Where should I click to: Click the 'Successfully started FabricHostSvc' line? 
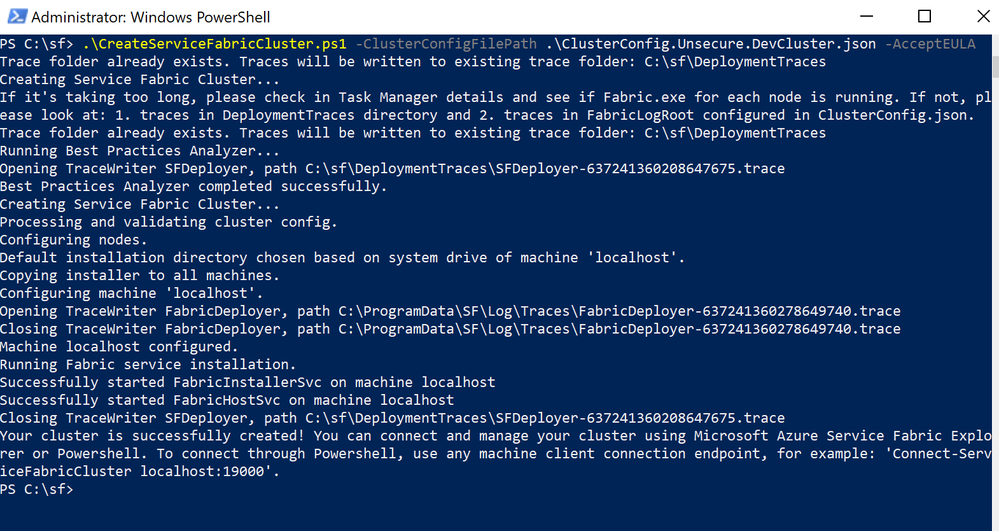click(x=227, y=400)
